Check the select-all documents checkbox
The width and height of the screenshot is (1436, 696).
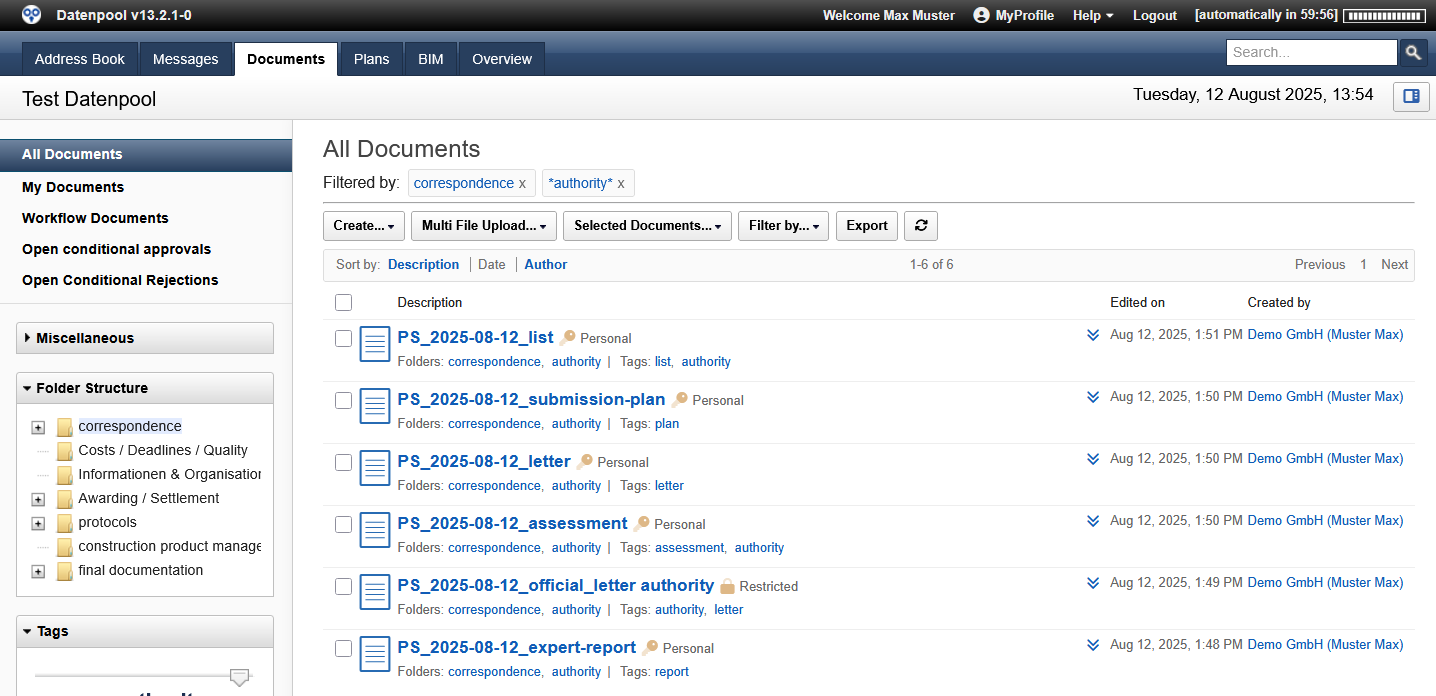(343, 302)
